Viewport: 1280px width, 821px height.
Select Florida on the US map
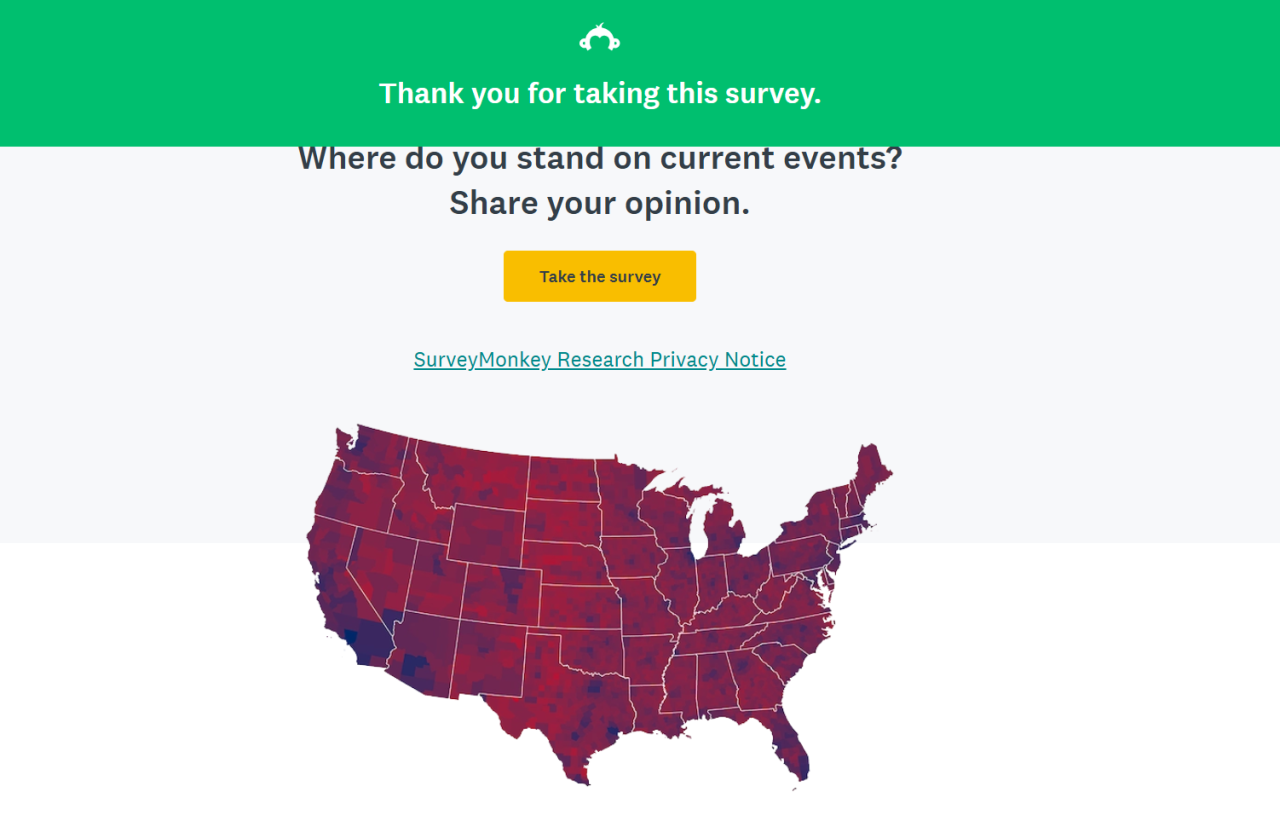(790, 740)
